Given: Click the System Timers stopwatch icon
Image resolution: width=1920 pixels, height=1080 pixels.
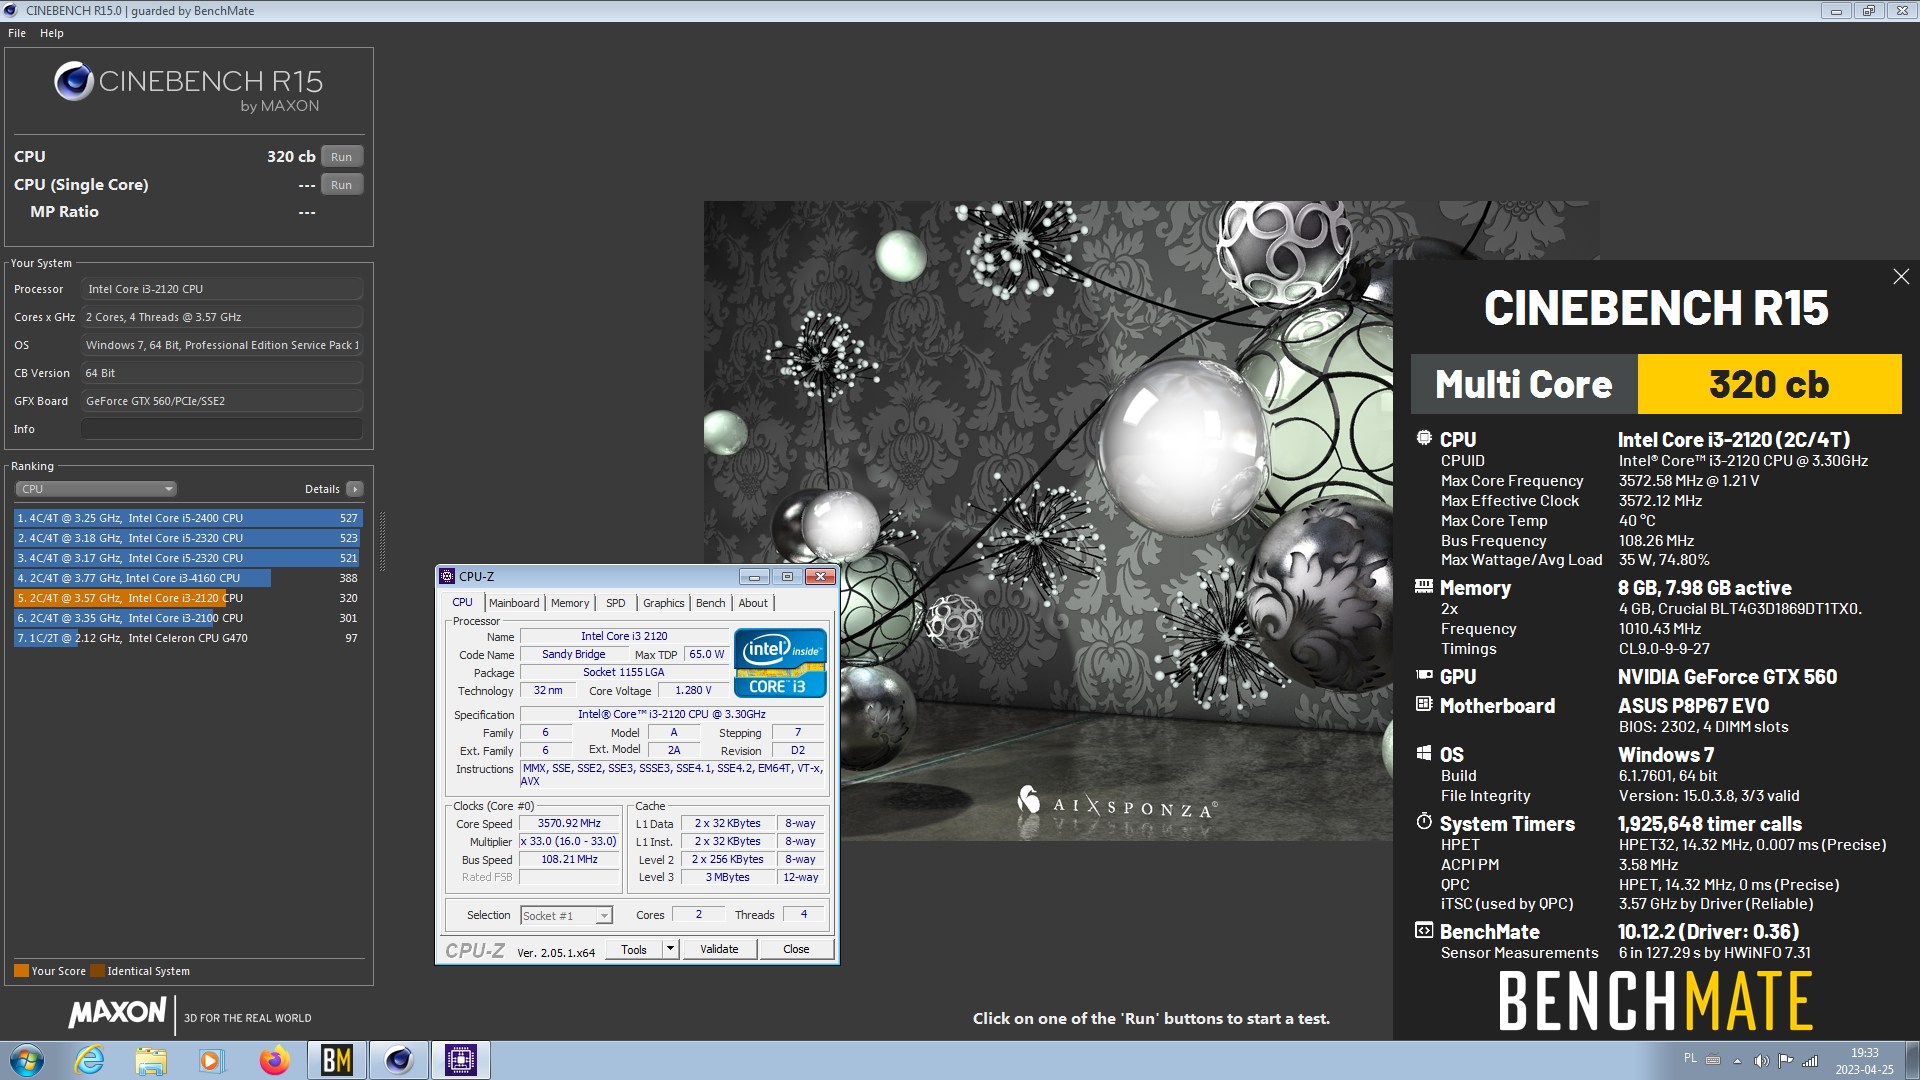Looking at the screenshot, I should click(x=1424, y=821).
